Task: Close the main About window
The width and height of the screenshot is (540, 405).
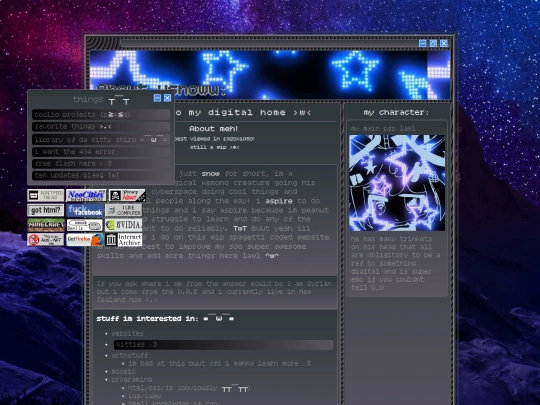Action: coord(444,43)
